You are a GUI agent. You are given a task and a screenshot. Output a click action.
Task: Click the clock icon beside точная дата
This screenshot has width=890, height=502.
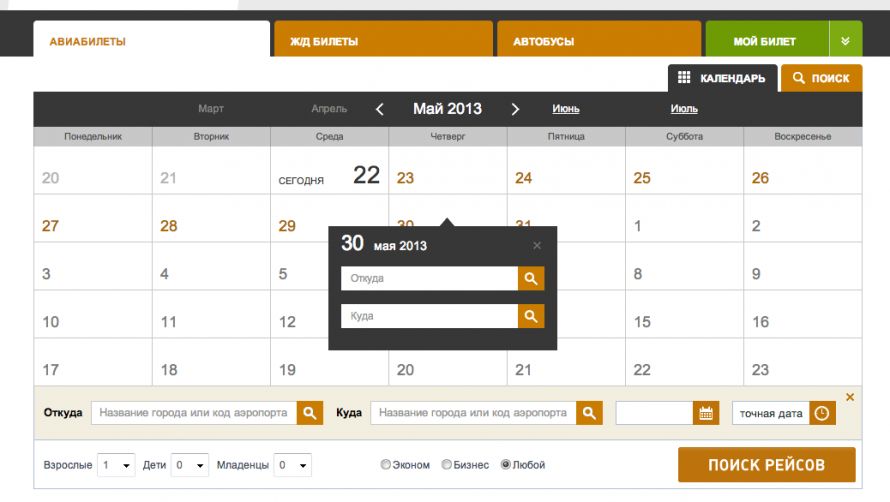point(822,413)
